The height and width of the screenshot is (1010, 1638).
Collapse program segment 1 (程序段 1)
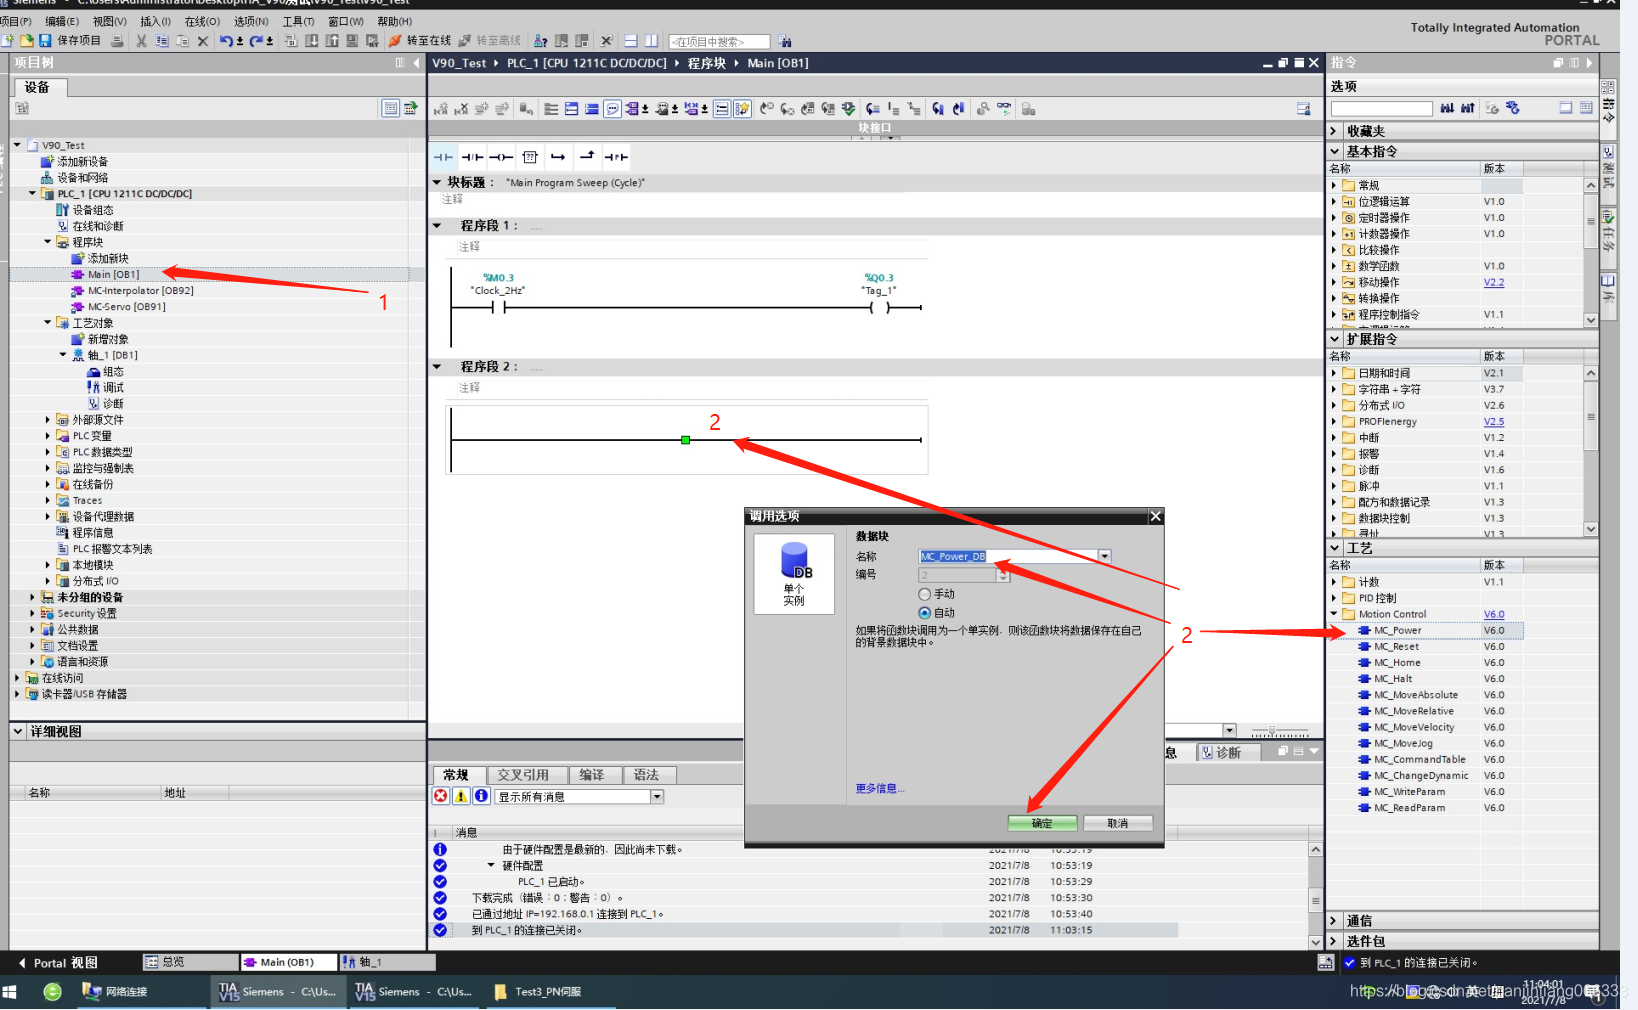click(x=437, y=225)
